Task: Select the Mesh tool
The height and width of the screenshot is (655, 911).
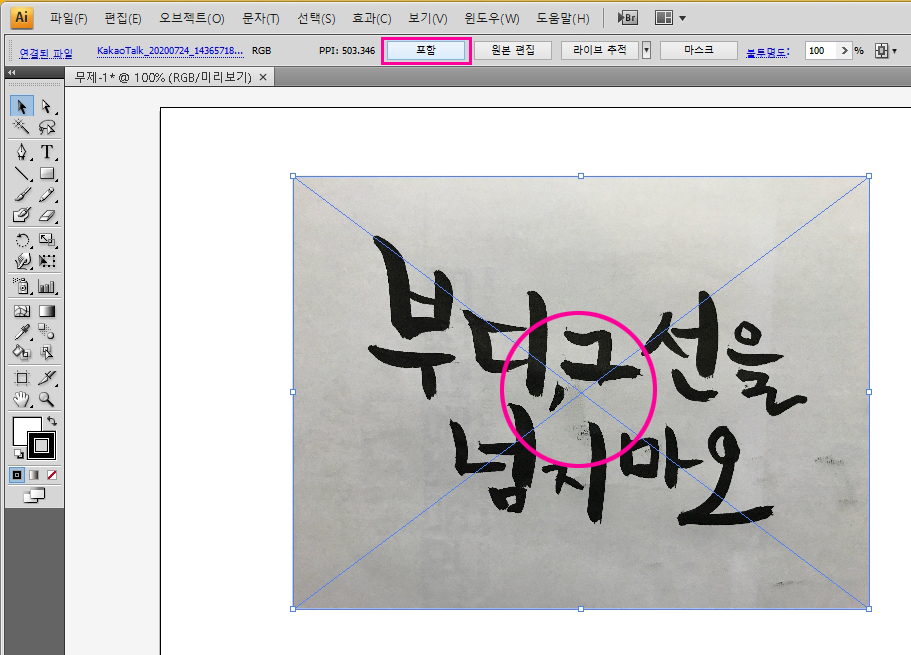Action: (x=22, y=311)
